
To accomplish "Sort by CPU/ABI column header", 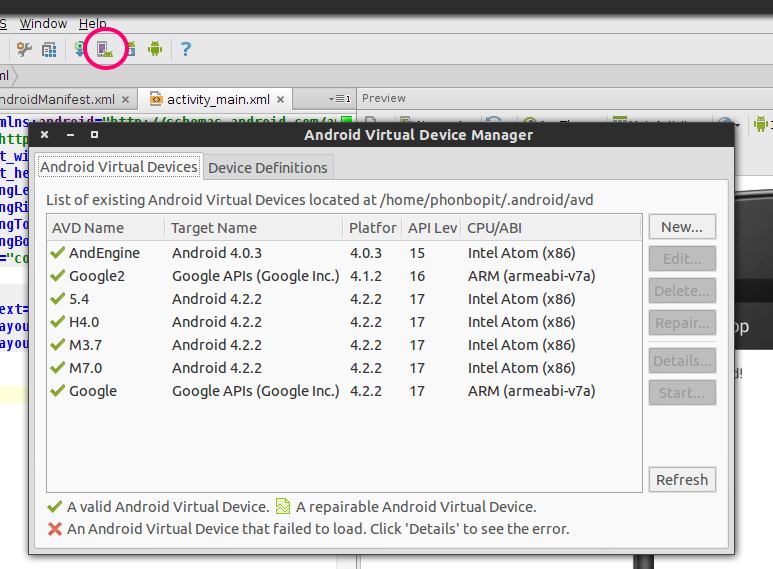I will click(x=551, y=228).
